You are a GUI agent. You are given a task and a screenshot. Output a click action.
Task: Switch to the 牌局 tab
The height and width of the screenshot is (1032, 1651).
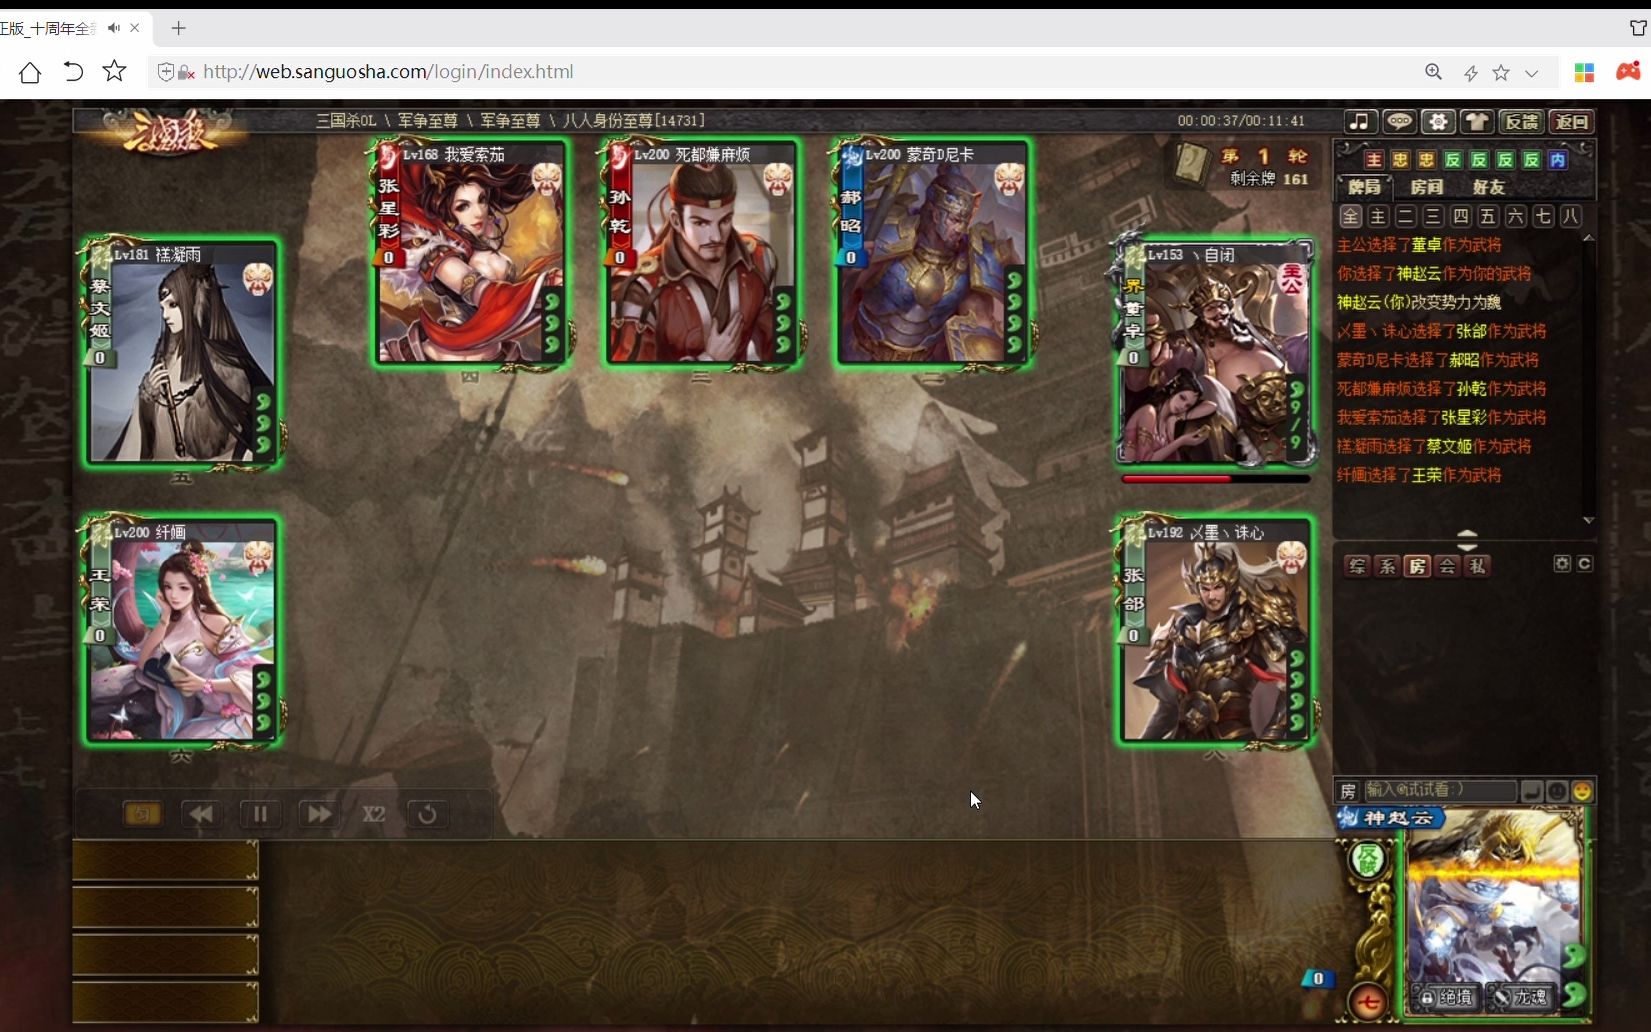tap(1364, 187)
